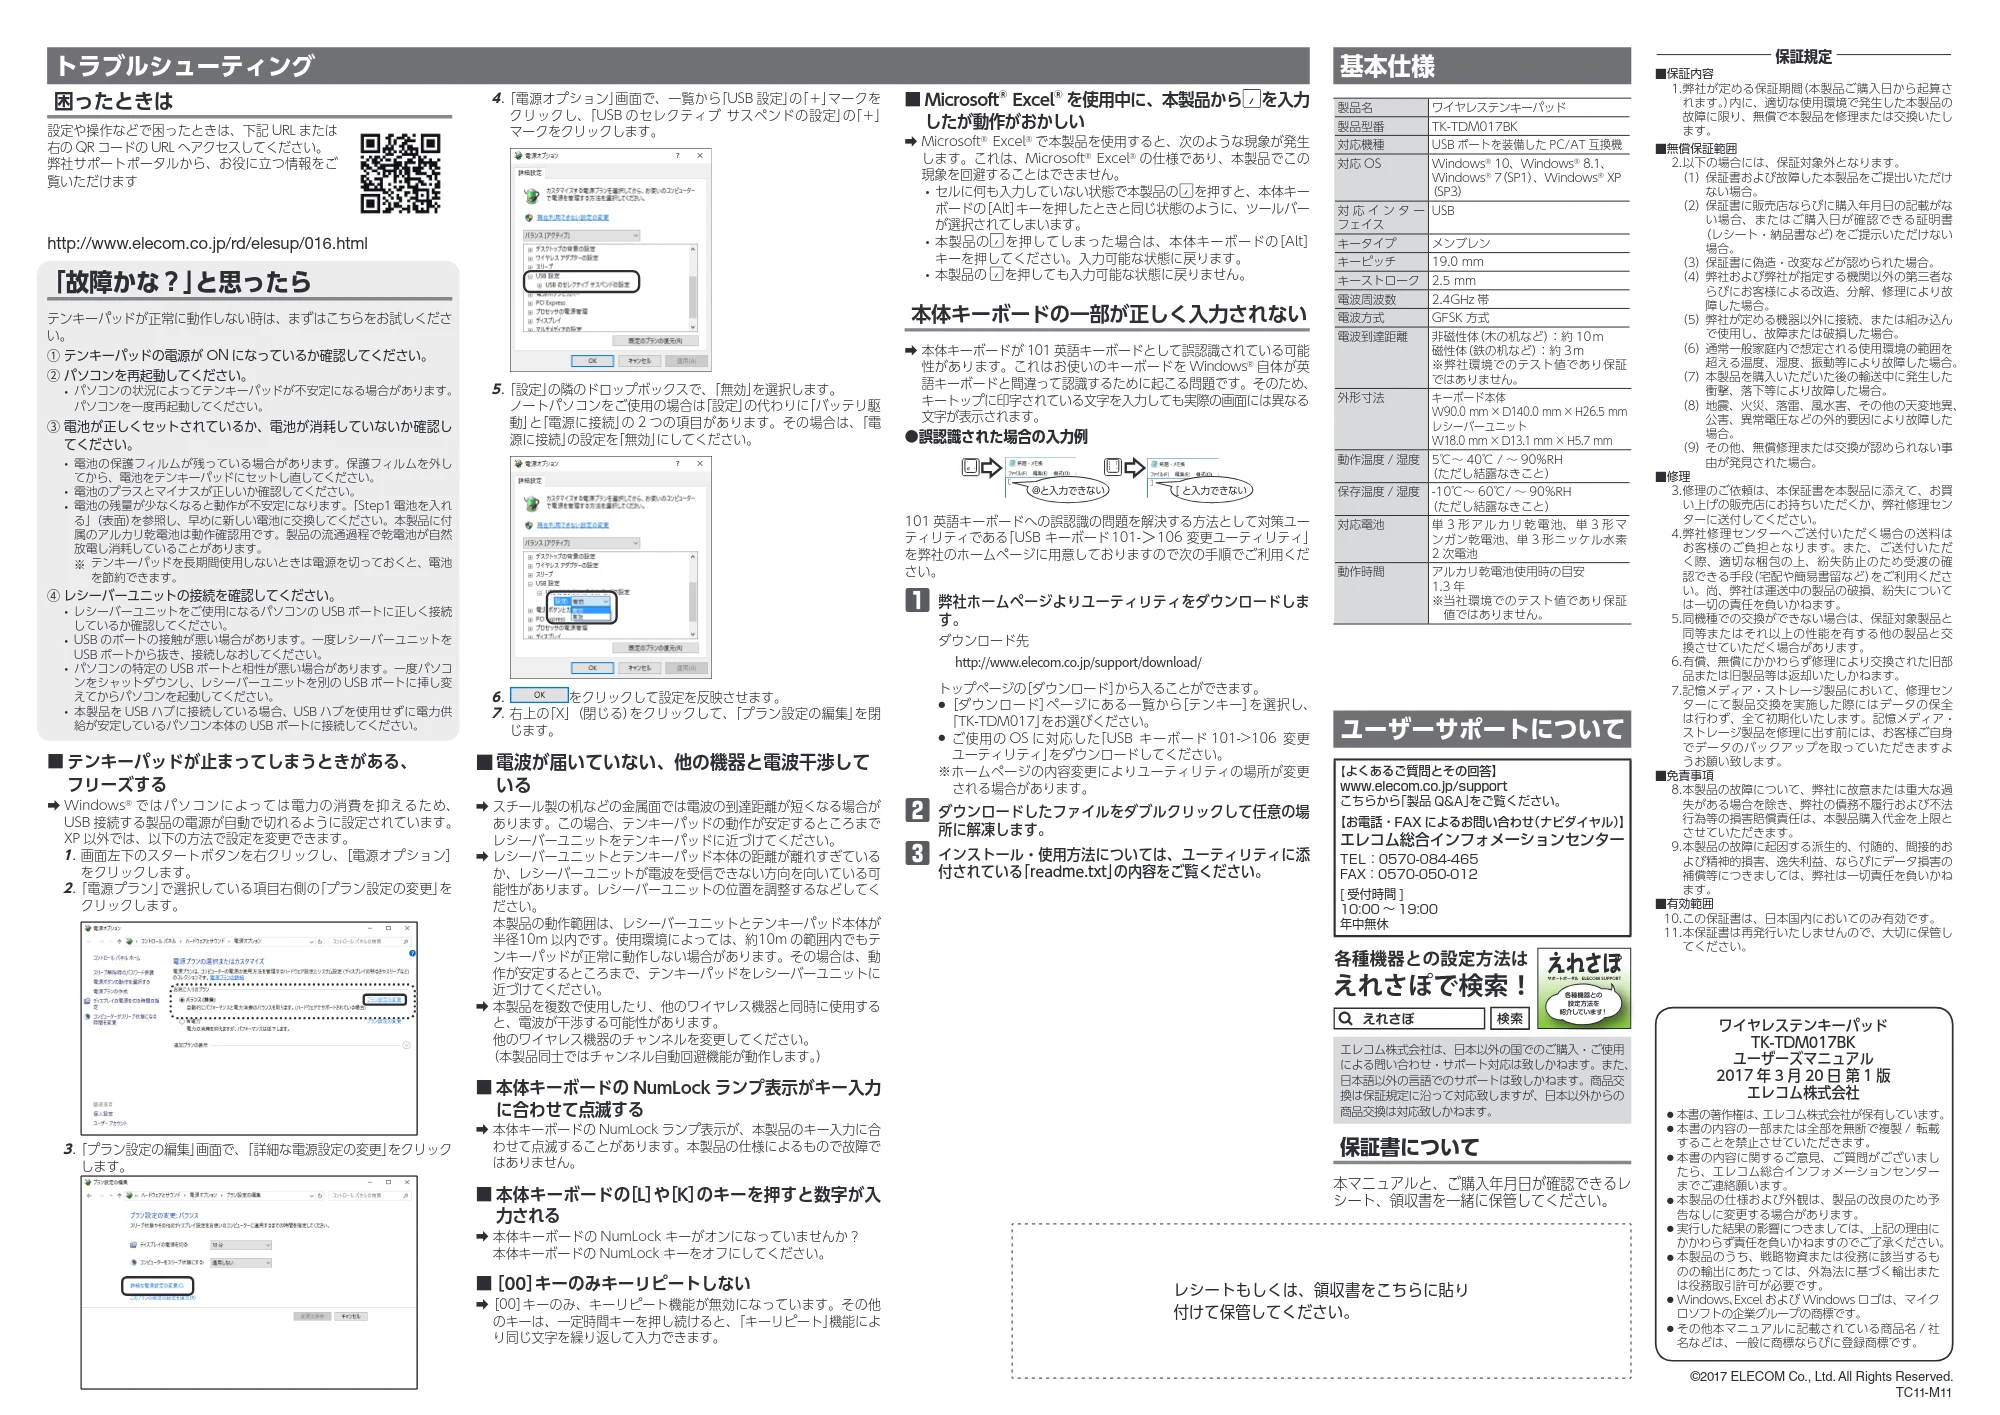Click blue help icon in power options screenshot
The width and height of the screenshot is (2000, 1415).
pyautogui.click(x=412, y=953)
